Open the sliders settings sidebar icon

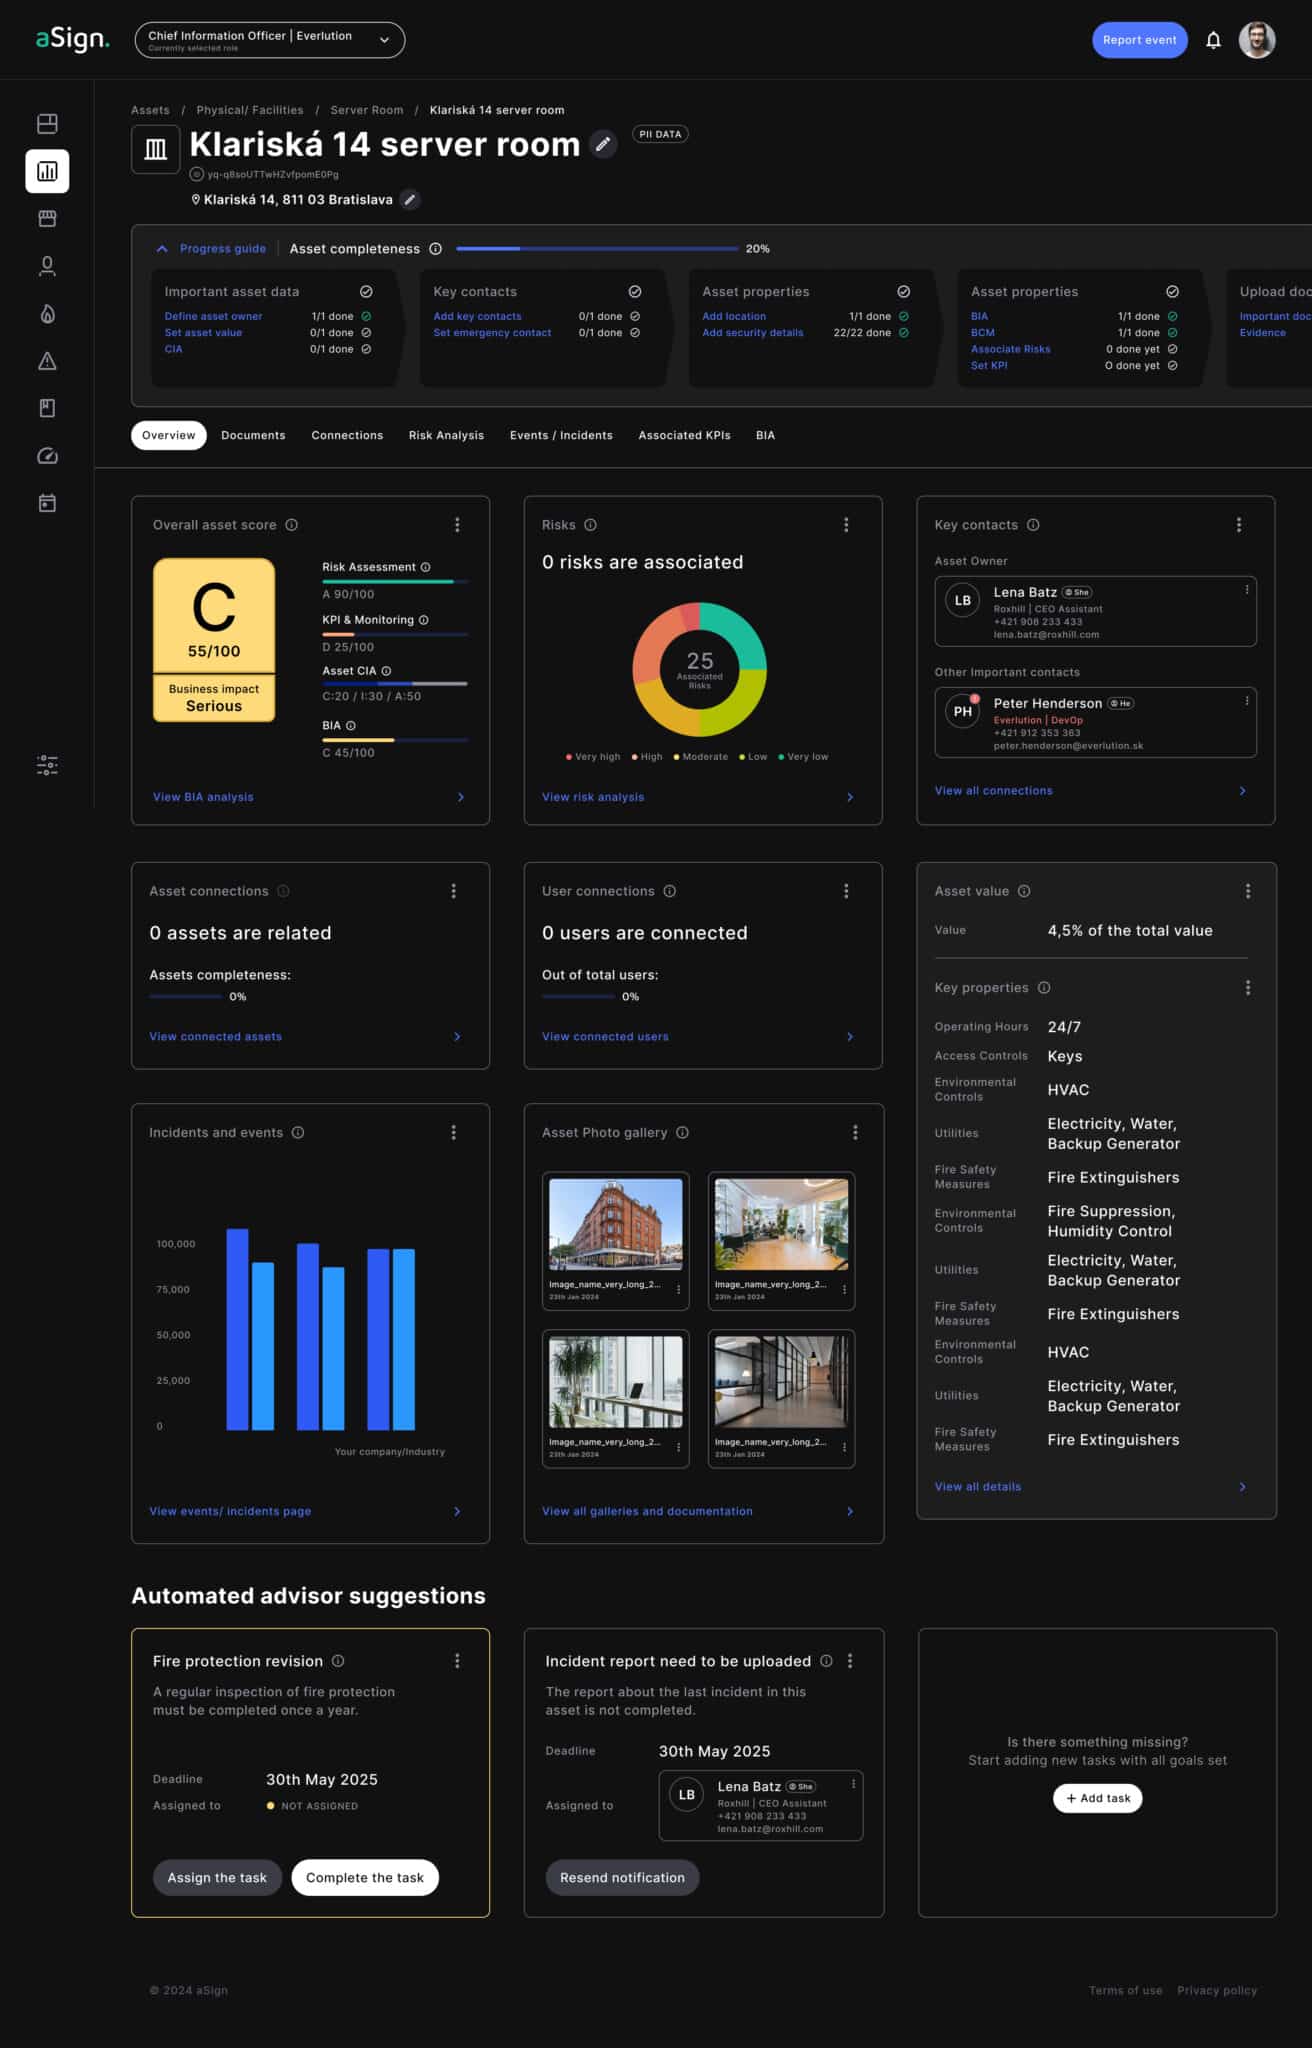47,766
